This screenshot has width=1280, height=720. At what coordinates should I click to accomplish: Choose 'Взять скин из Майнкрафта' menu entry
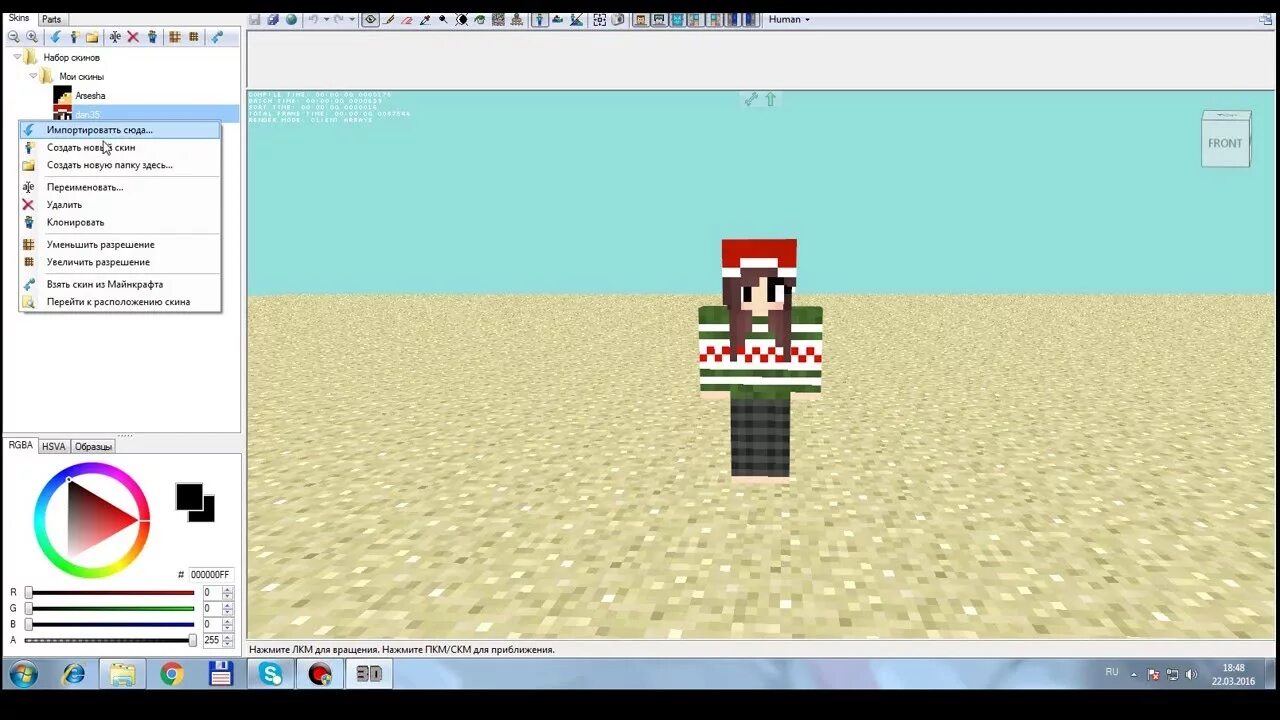tap(120, 284)
